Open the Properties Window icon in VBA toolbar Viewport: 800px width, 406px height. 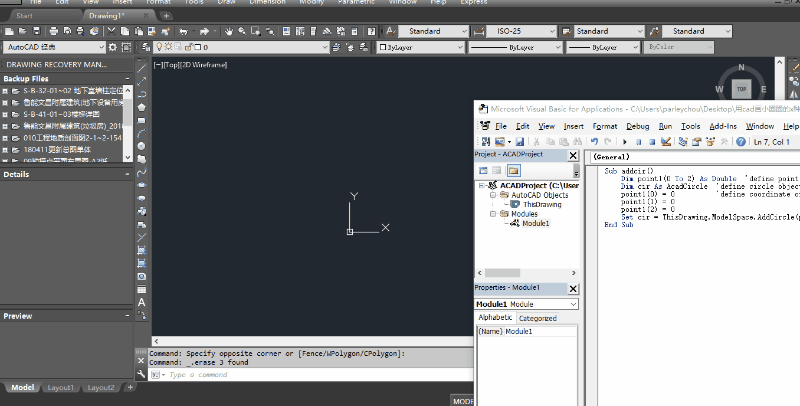(x=696, y=142)
